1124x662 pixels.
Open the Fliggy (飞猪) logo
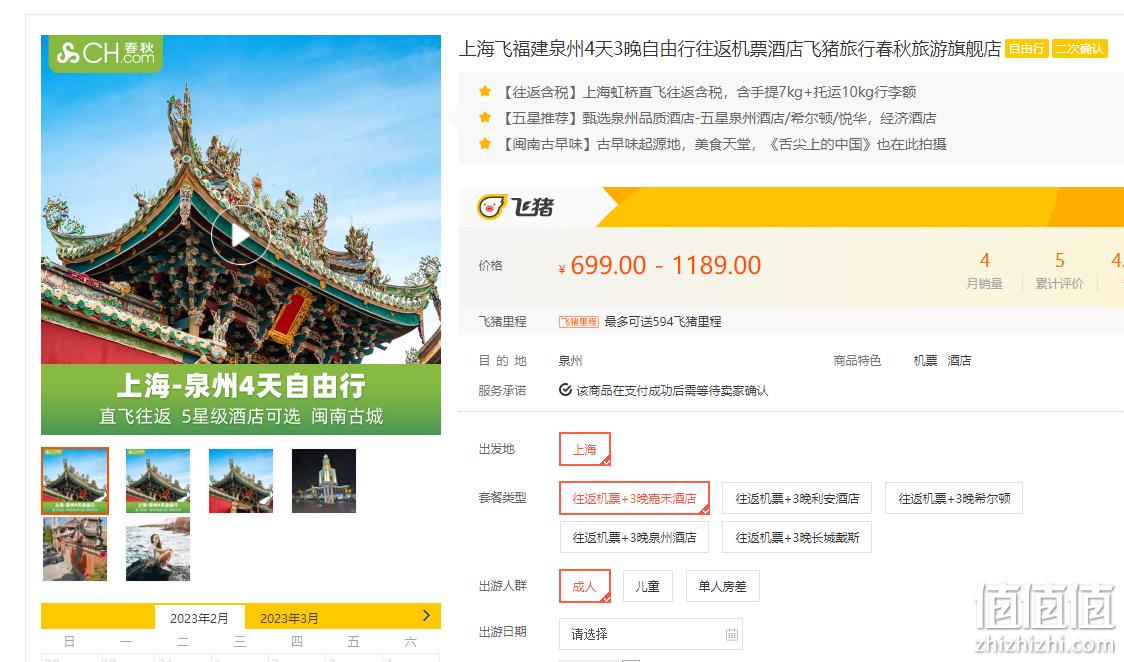point(516,207)
